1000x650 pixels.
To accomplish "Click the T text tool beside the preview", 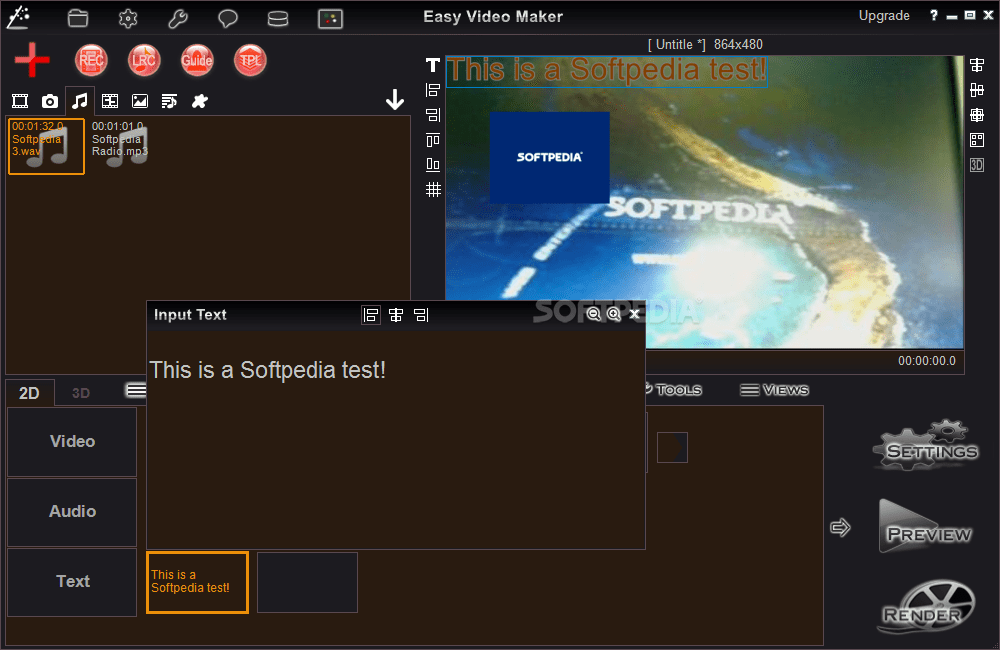I will point(432,64).
